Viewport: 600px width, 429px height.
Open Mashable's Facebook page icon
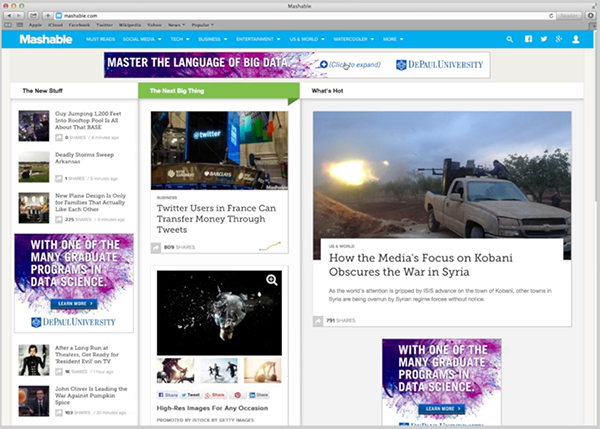528,39
